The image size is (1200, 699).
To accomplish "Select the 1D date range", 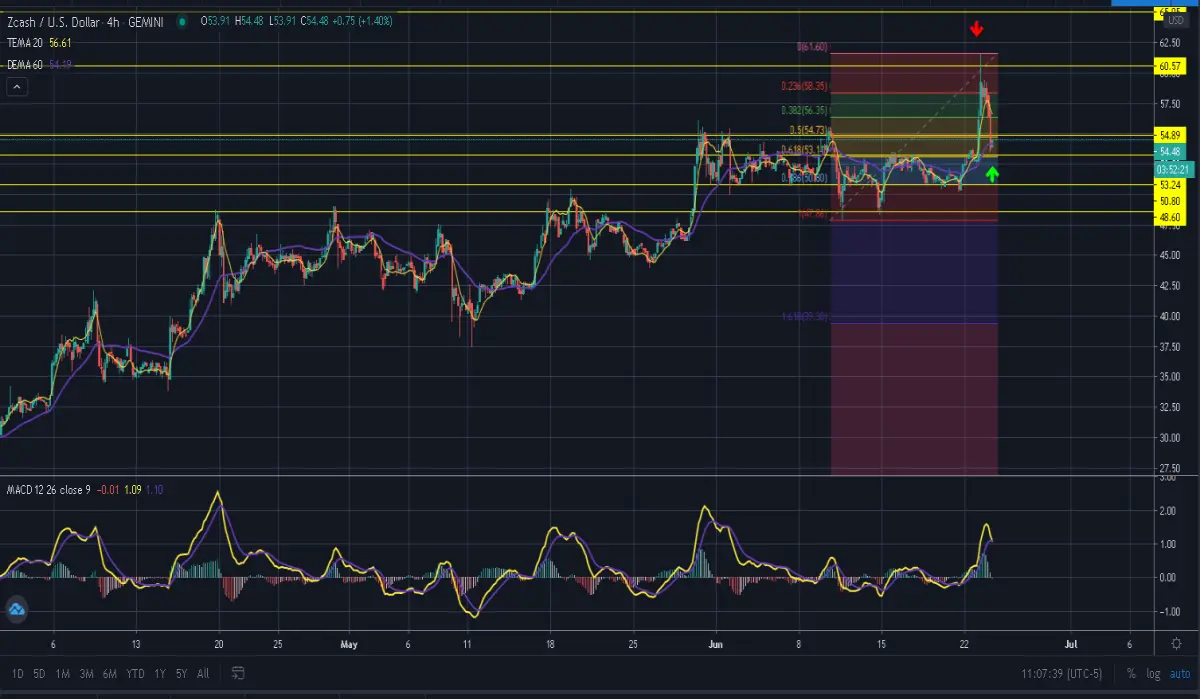I will coord(16,673).
